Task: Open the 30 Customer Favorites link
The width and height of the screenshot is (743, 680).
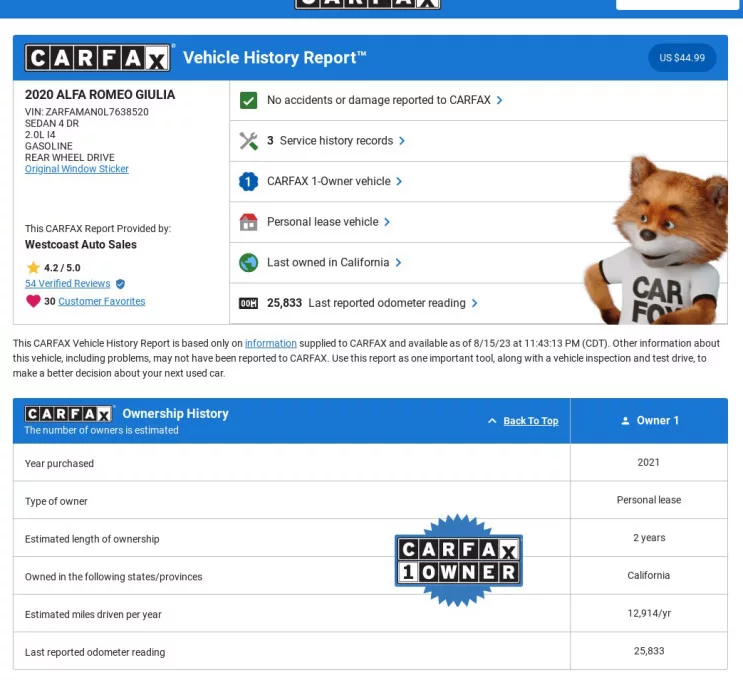Action: click(101, 301)
